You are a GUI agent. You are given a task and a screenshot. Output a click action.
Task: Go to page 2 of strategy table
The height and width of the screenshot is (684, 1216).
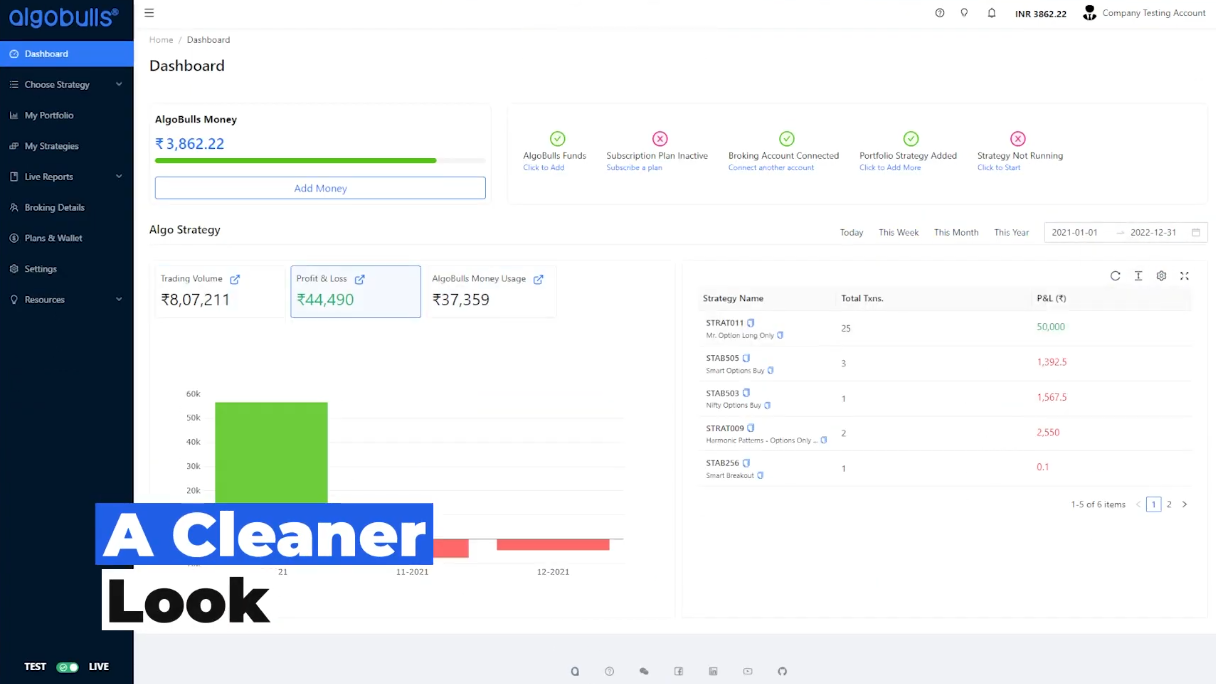[1169, 505]
